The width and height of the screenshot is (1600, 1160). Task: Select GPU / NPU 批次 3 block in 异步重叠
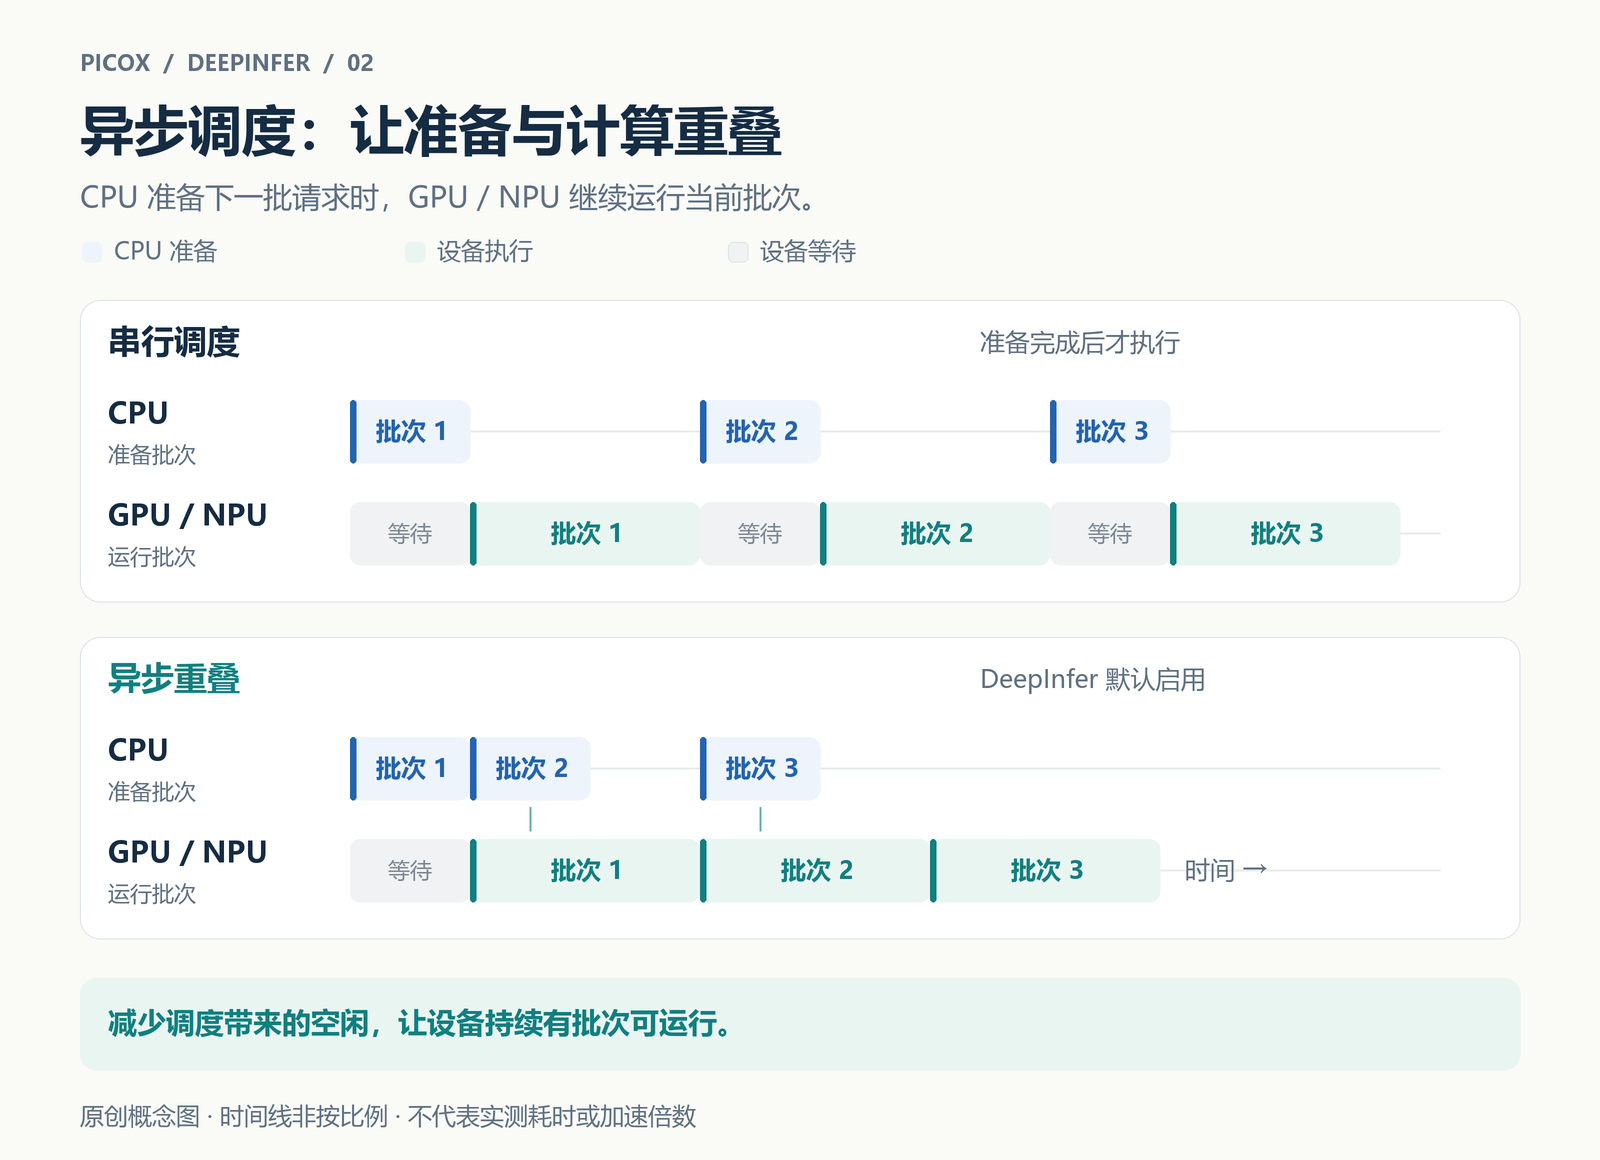click(1045, 871)
